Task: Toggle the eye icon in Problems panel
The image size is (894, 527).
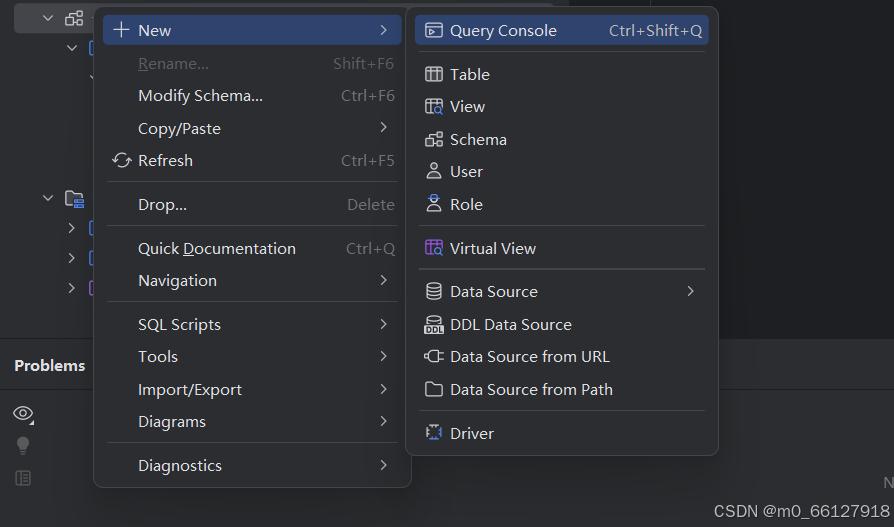Action: point(23,414)
